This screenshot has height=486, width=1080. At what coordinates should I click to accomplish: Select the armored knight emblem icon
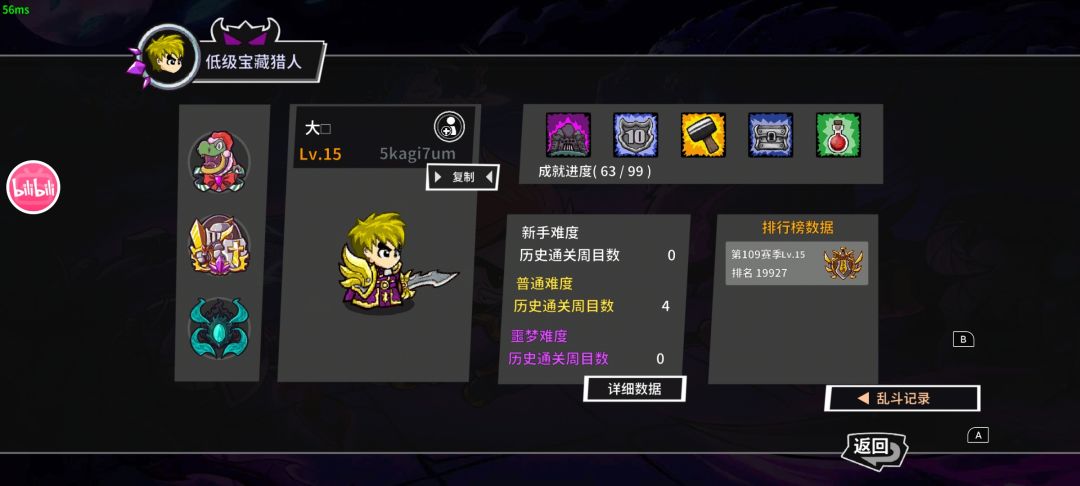[219, 245]
